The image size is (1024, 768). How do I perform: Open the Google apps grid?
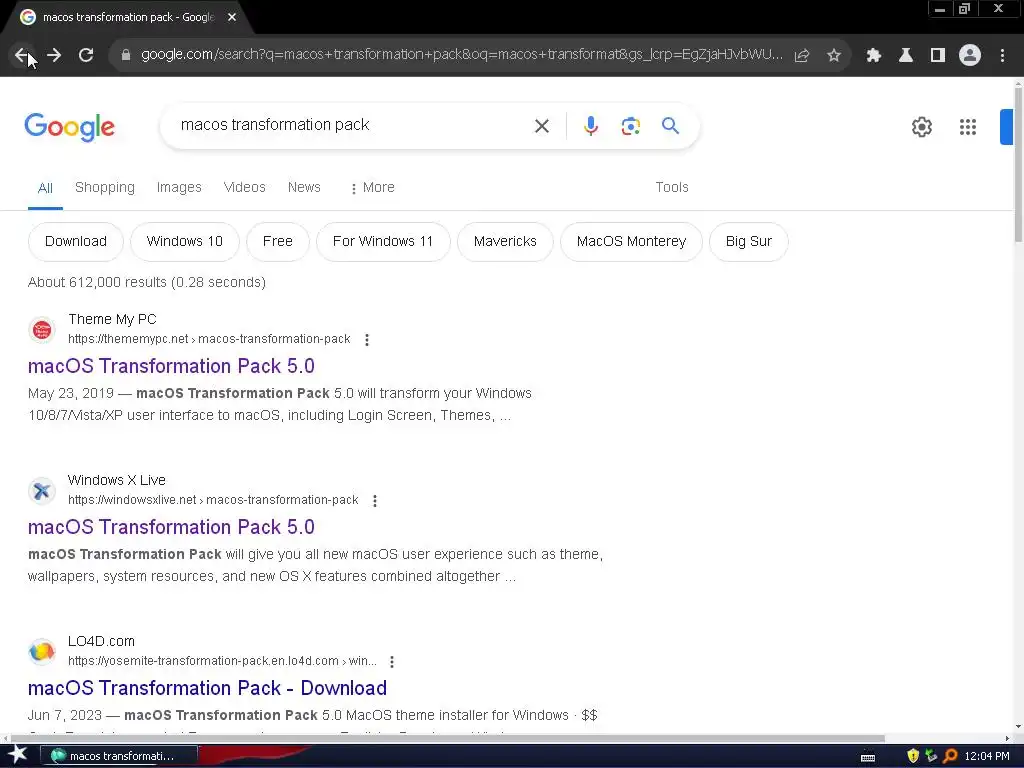[968, 127]
